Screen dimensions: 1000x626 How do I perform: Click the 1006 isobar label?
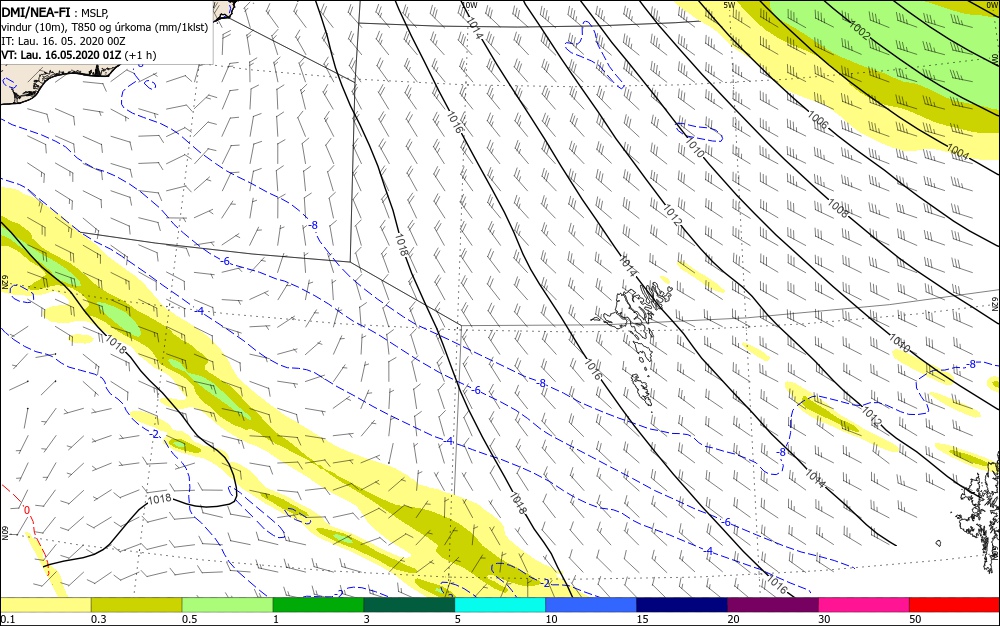(x=818, y=120)
